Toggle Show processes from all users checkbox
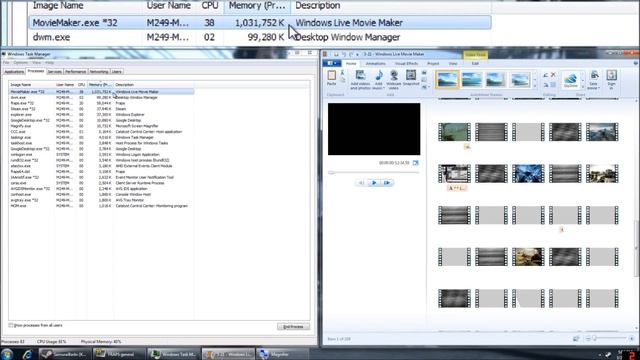The height and width of the screenshot is (360, 640). 11,325
